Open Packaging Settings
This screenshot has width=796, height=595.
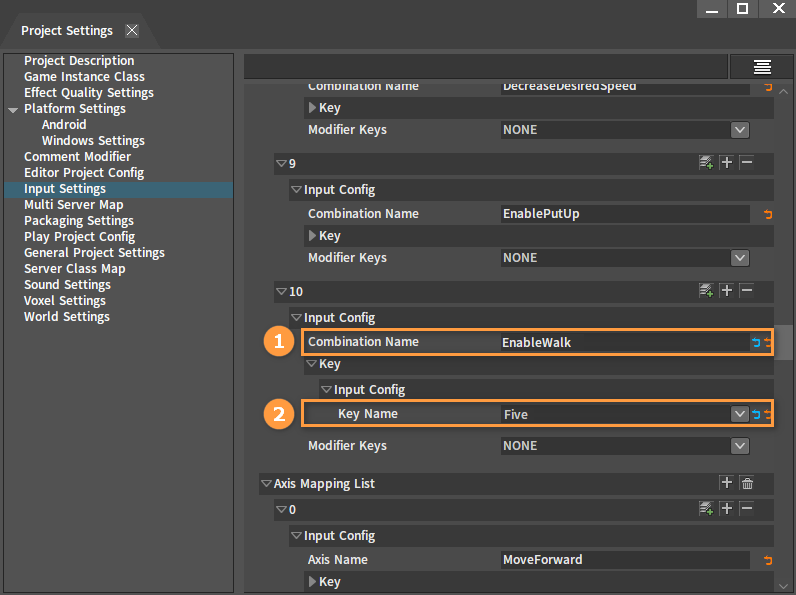79,221
